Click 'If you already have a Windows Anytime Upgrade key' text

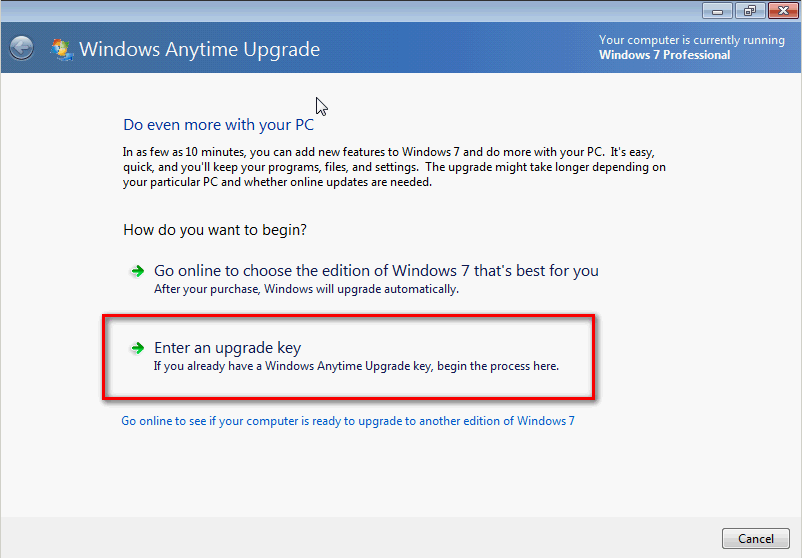tap(293, 366)
